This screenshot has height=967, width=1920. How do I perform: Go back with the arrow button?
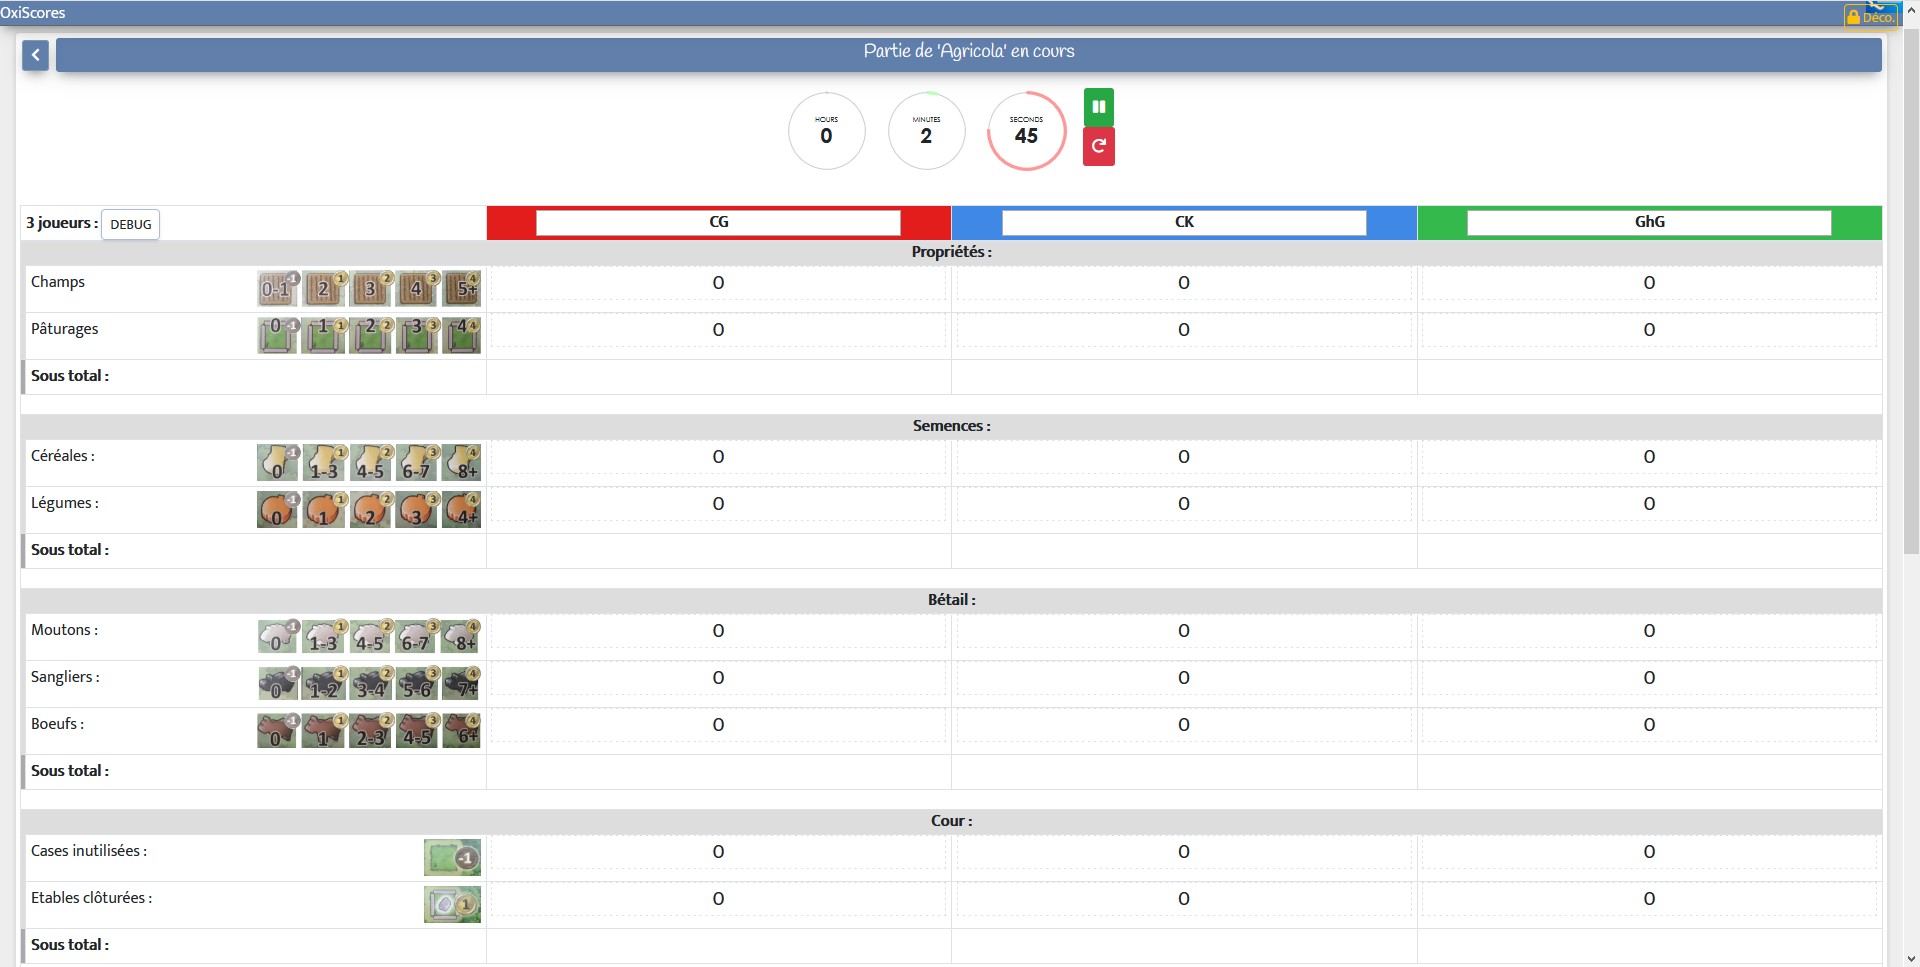point(35,55)
